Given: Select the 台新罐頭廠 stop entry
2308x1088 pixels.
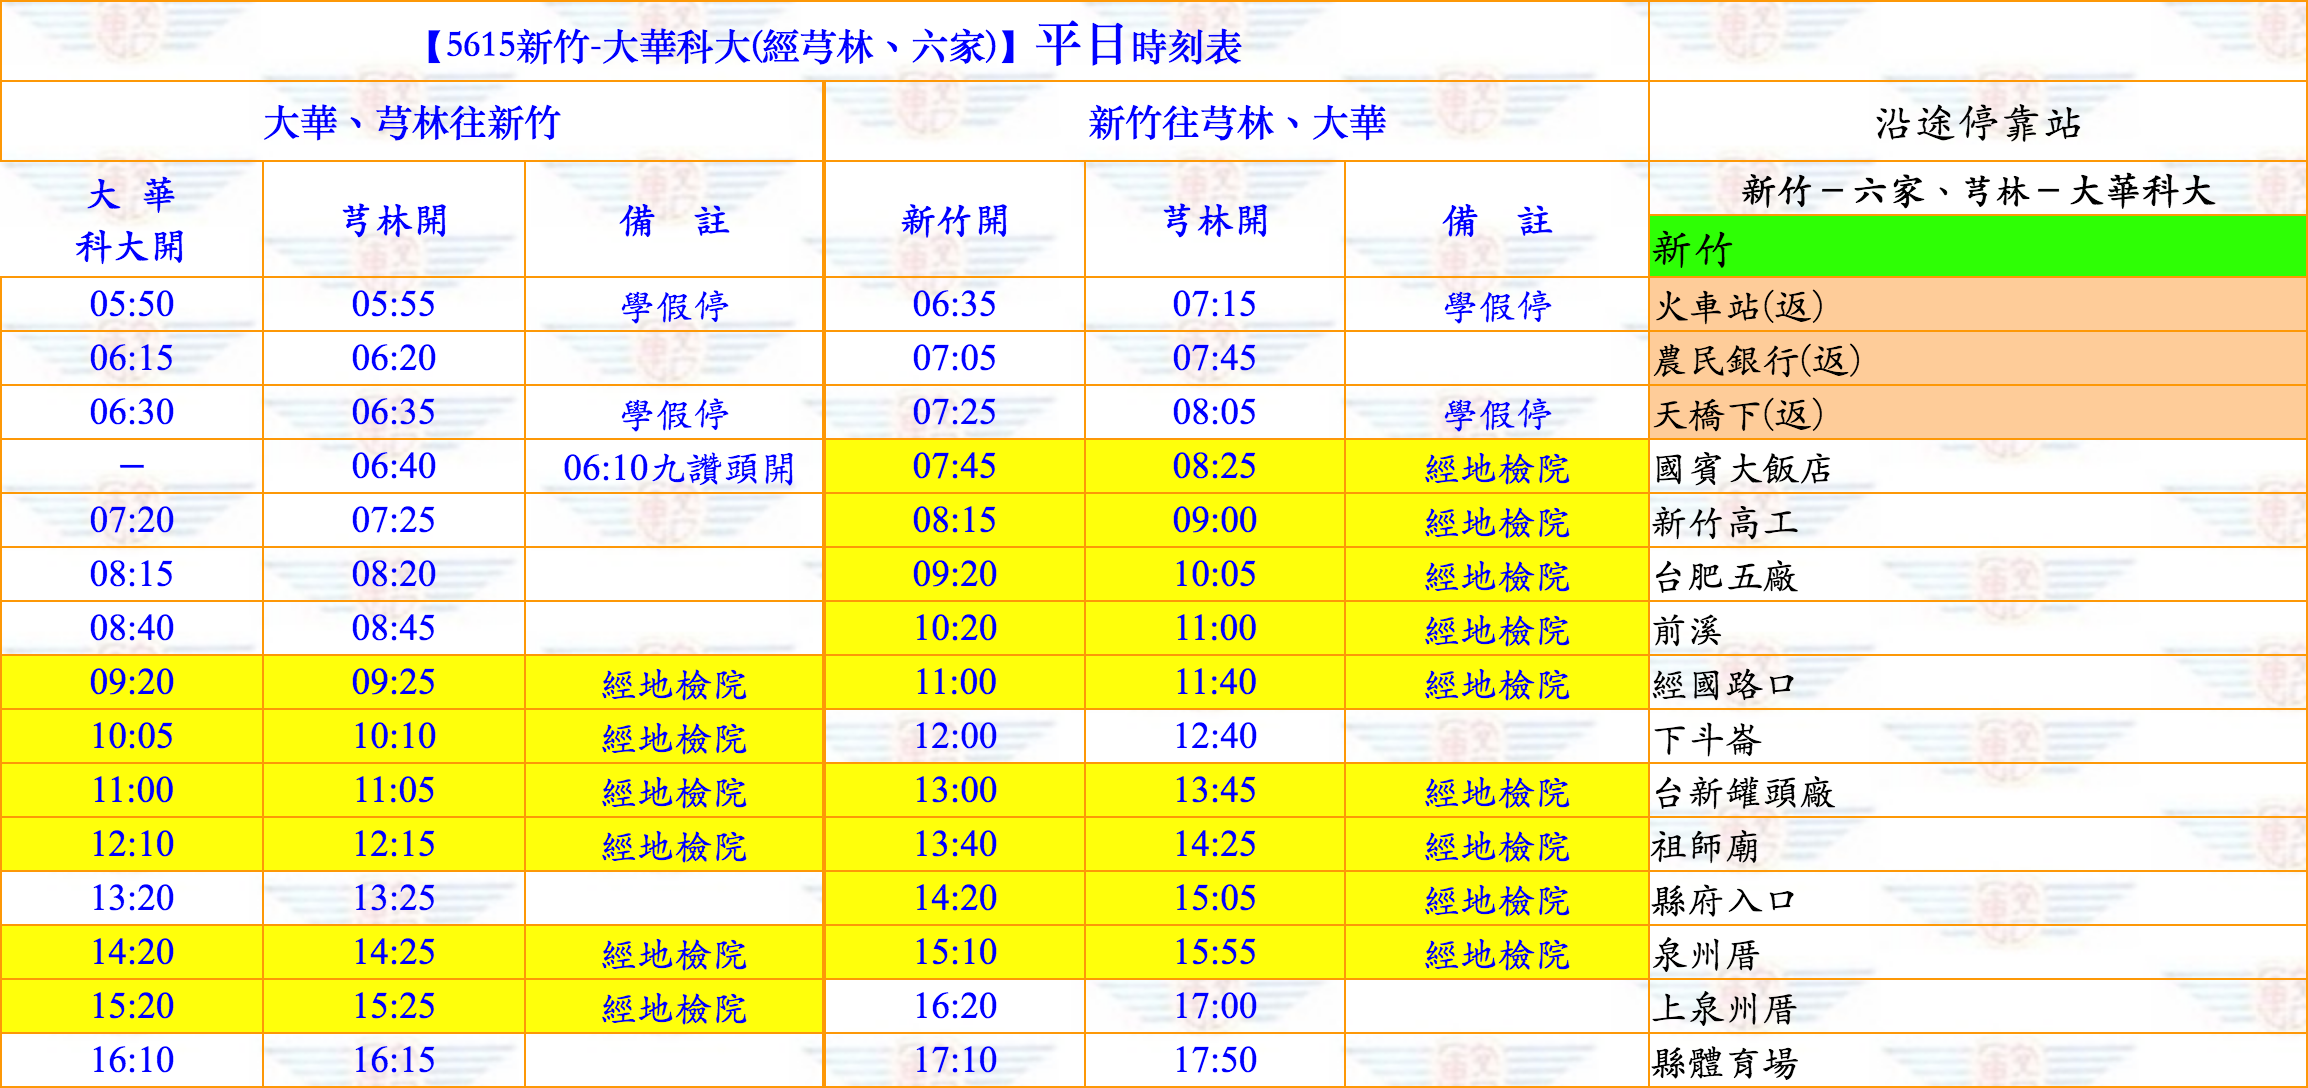Looking at the screenshot, I should [1744, 792].
